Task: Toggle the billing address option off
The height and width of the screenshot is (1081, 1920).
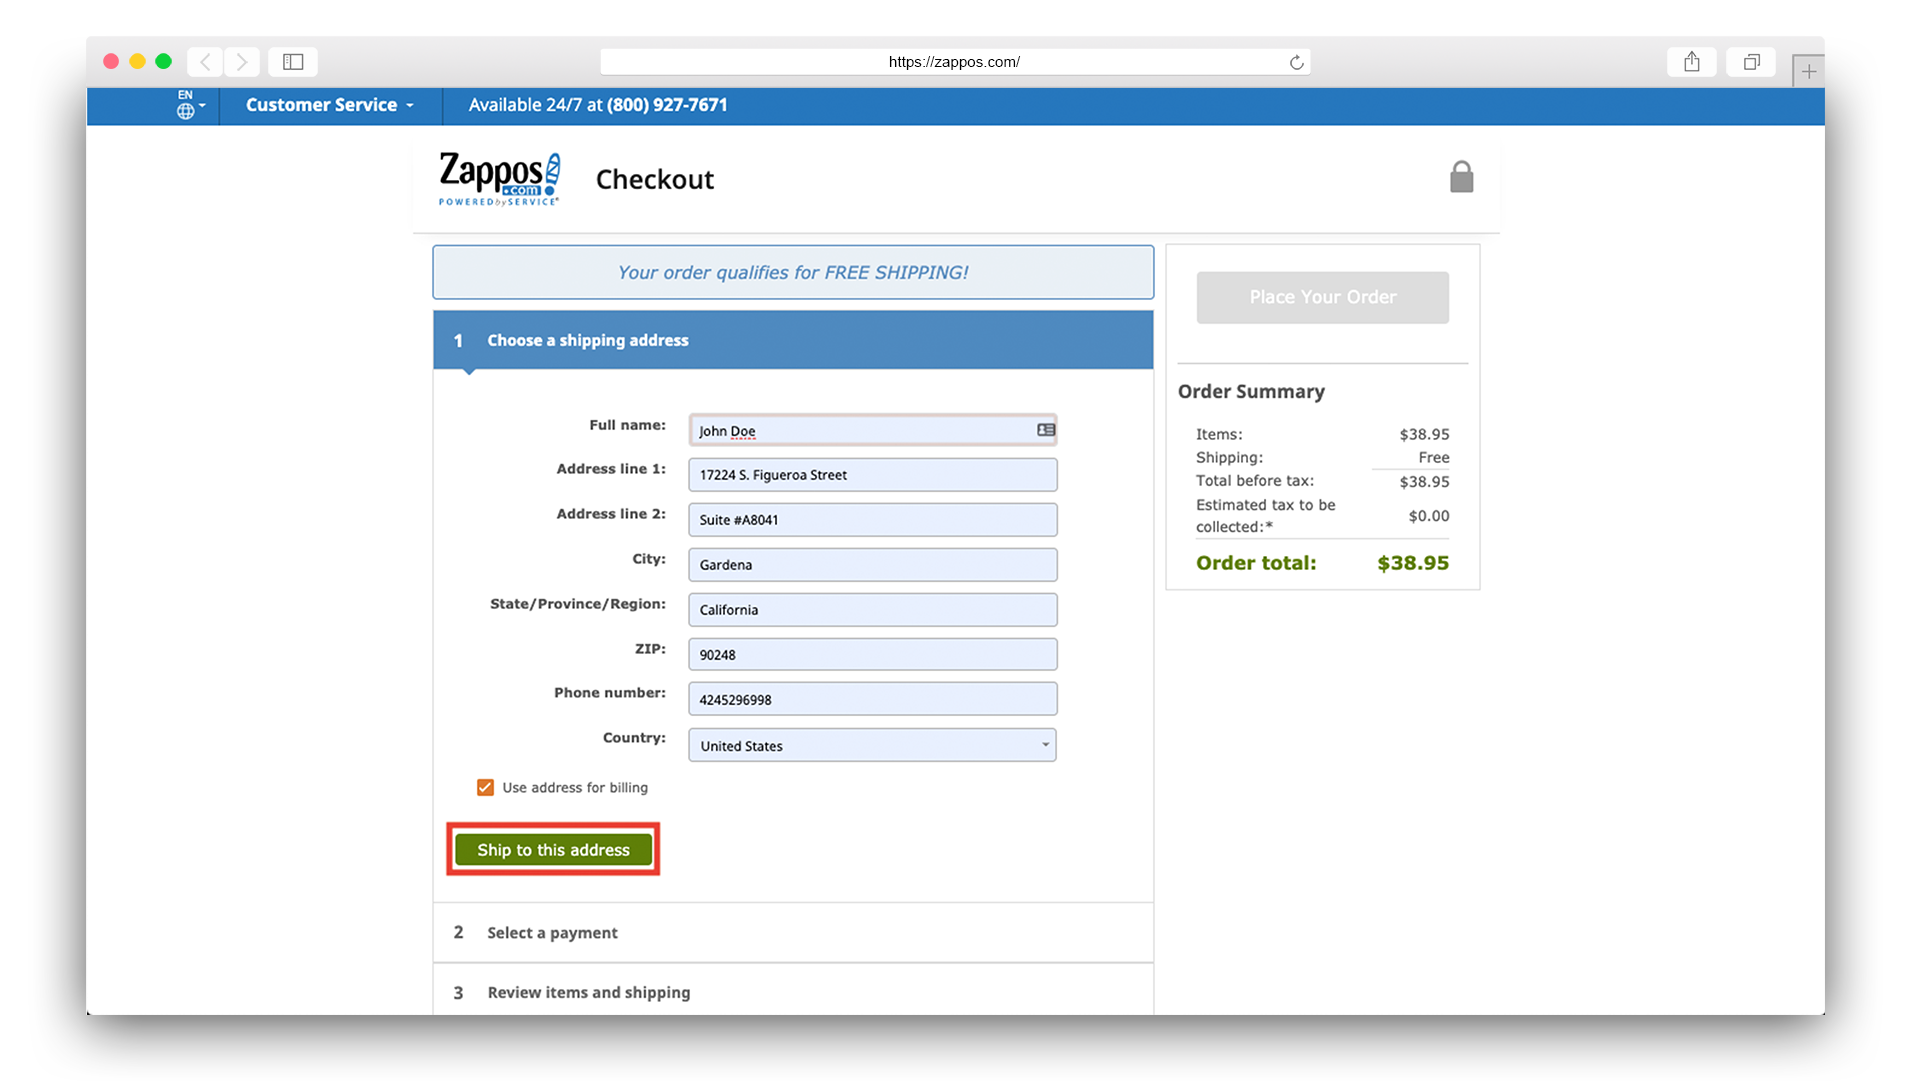Action: (x=485, y=787)
